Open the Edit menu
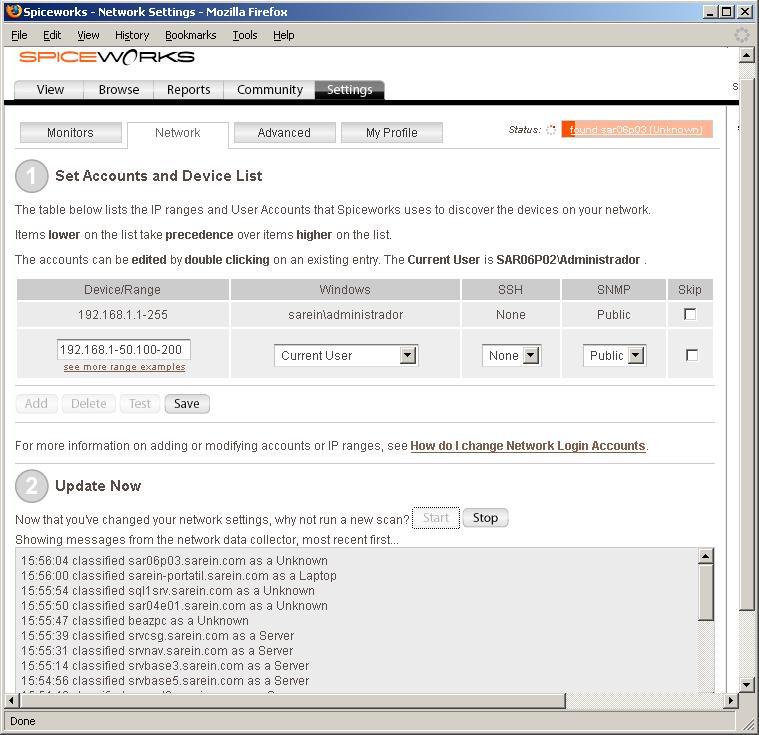 52,35
